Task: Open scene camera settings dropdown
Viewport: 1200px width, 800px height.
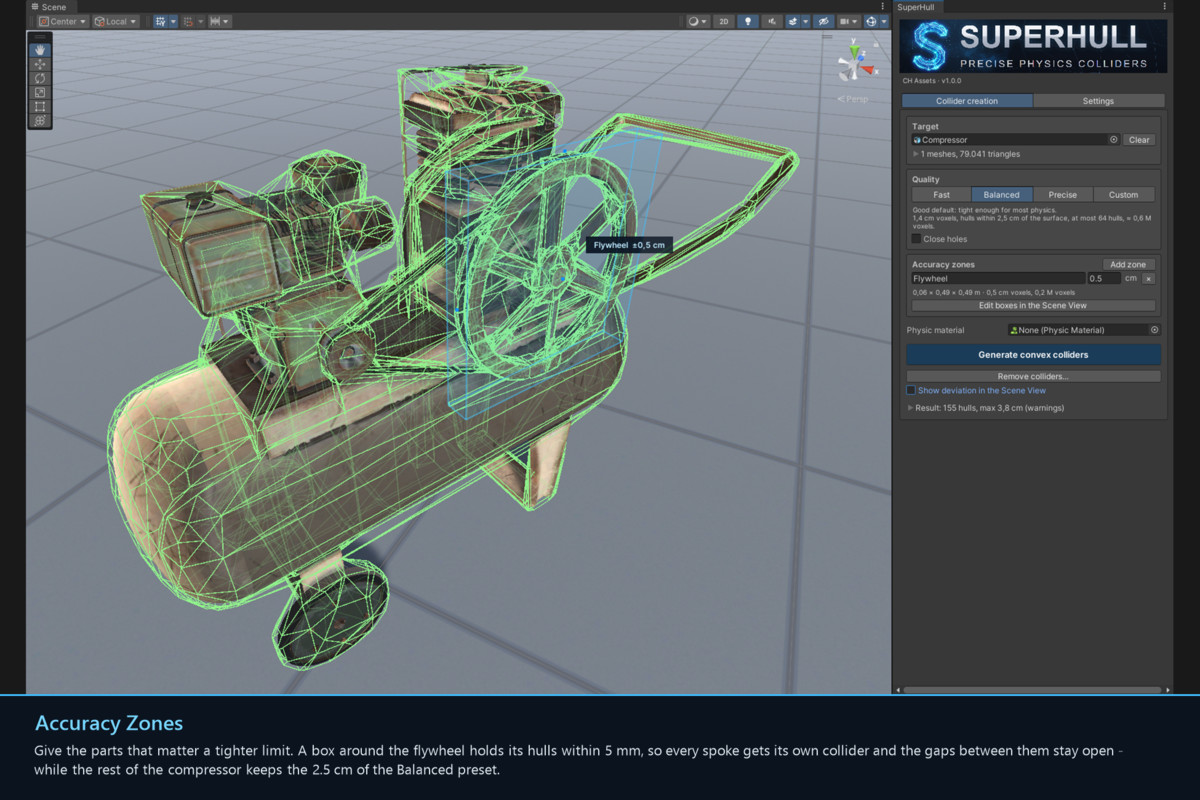Action: (849, 21)
